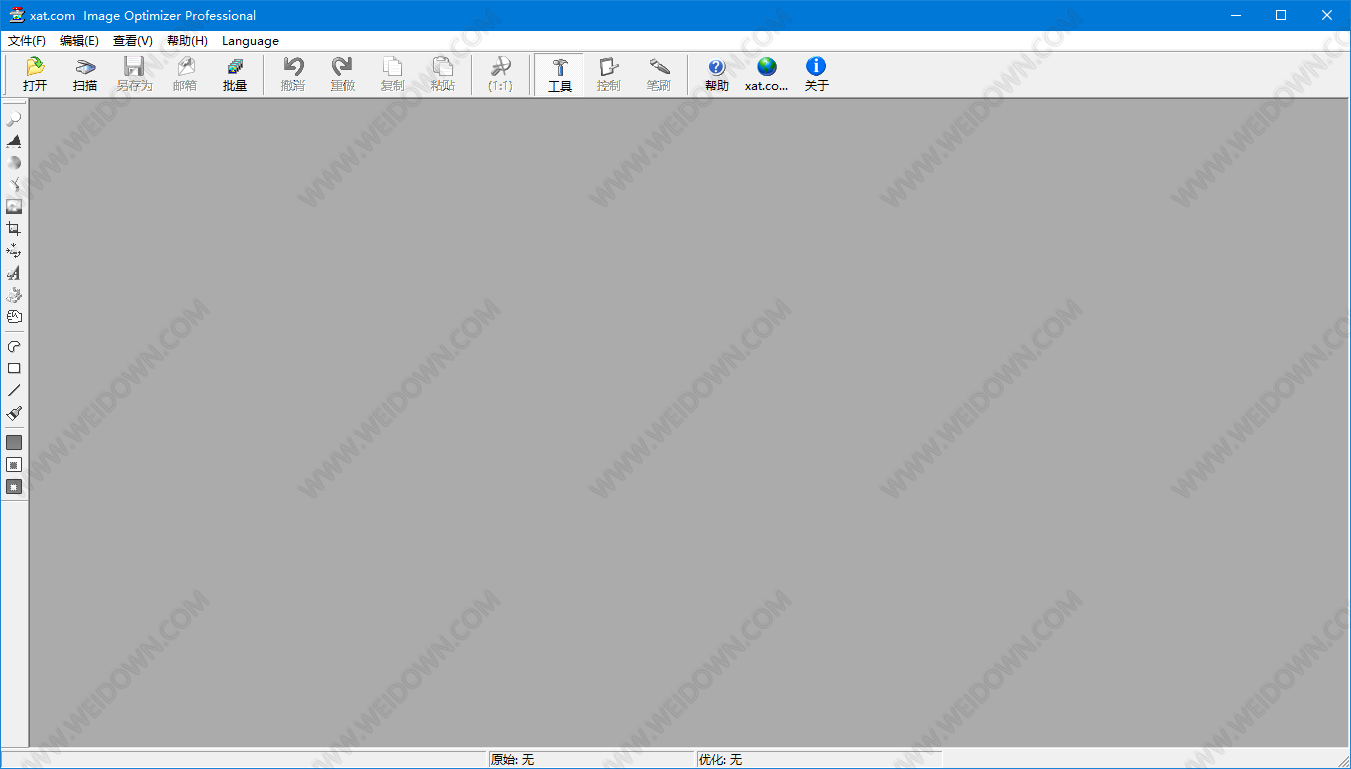
Task: Select the freehand lasso region tool
Action: 14,347
